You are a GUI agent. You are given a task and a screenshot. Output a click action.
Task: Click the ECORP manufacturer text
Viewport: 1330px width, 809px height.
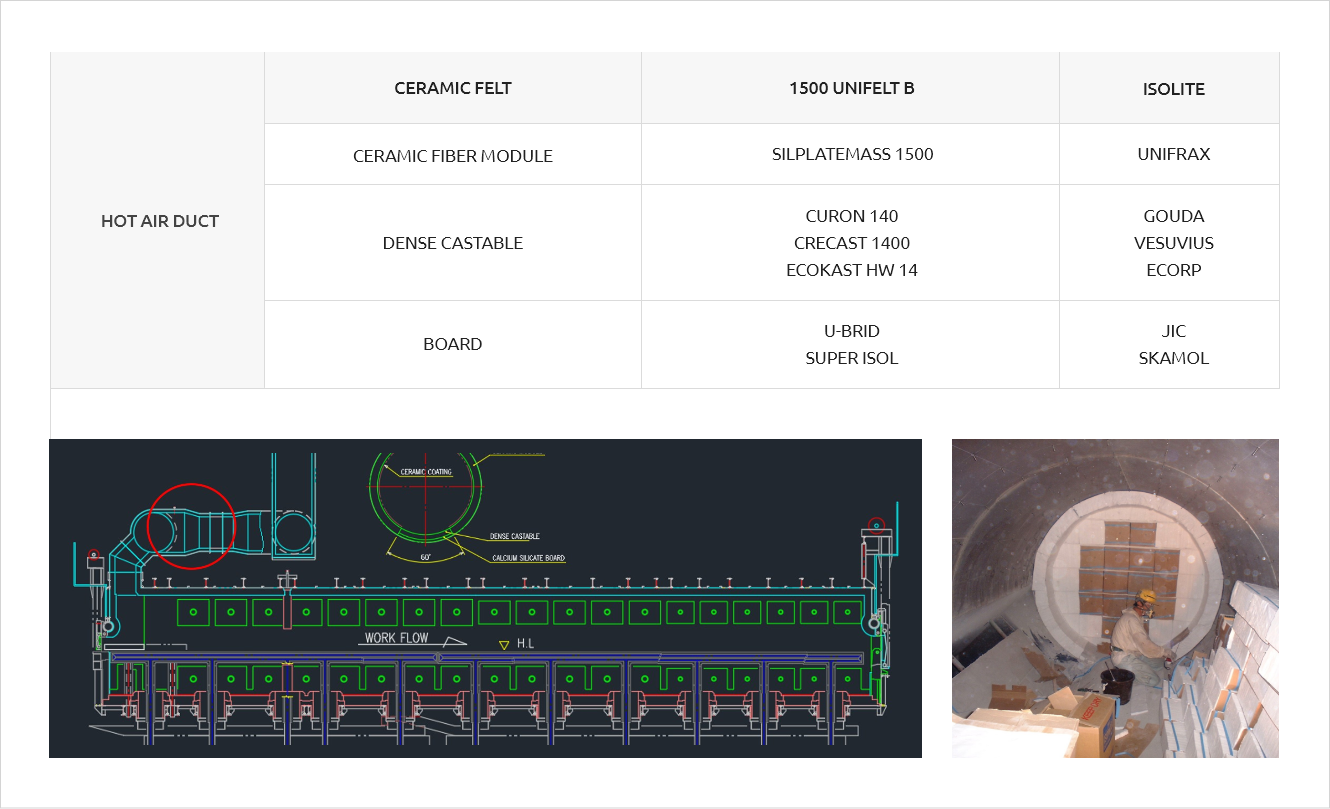[x=1174, y=270]
